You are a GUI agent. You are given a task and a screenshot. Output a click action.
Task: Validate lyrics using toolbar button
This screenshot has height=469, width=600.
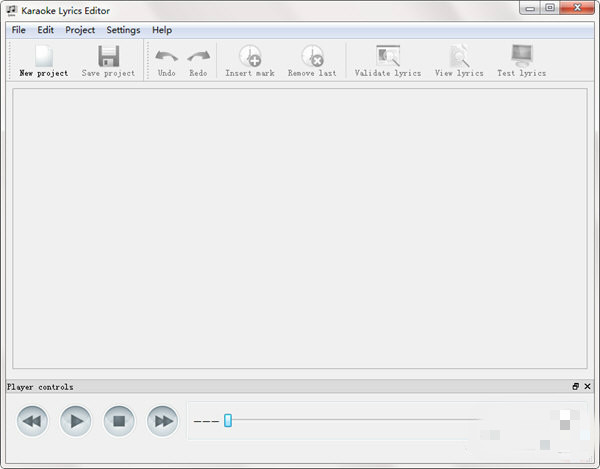(x=388, y=61)
